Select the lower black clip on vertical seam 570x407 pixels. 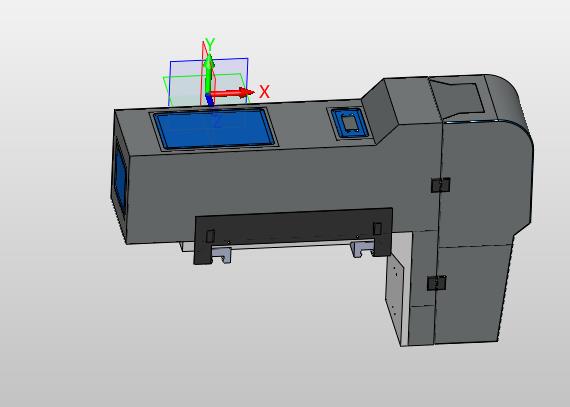point(437,283)
